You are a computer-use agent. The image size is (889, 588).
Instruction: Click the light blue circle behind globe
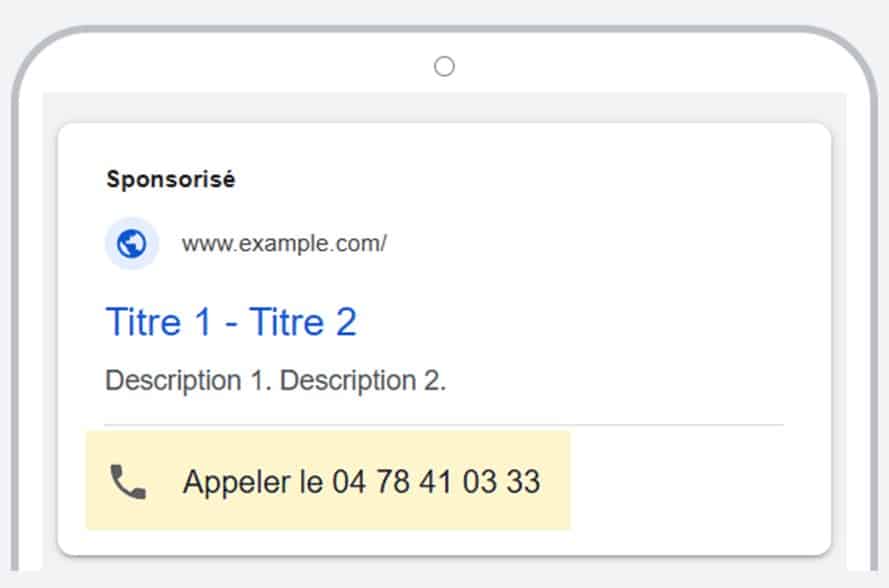[x=132, y=244]
